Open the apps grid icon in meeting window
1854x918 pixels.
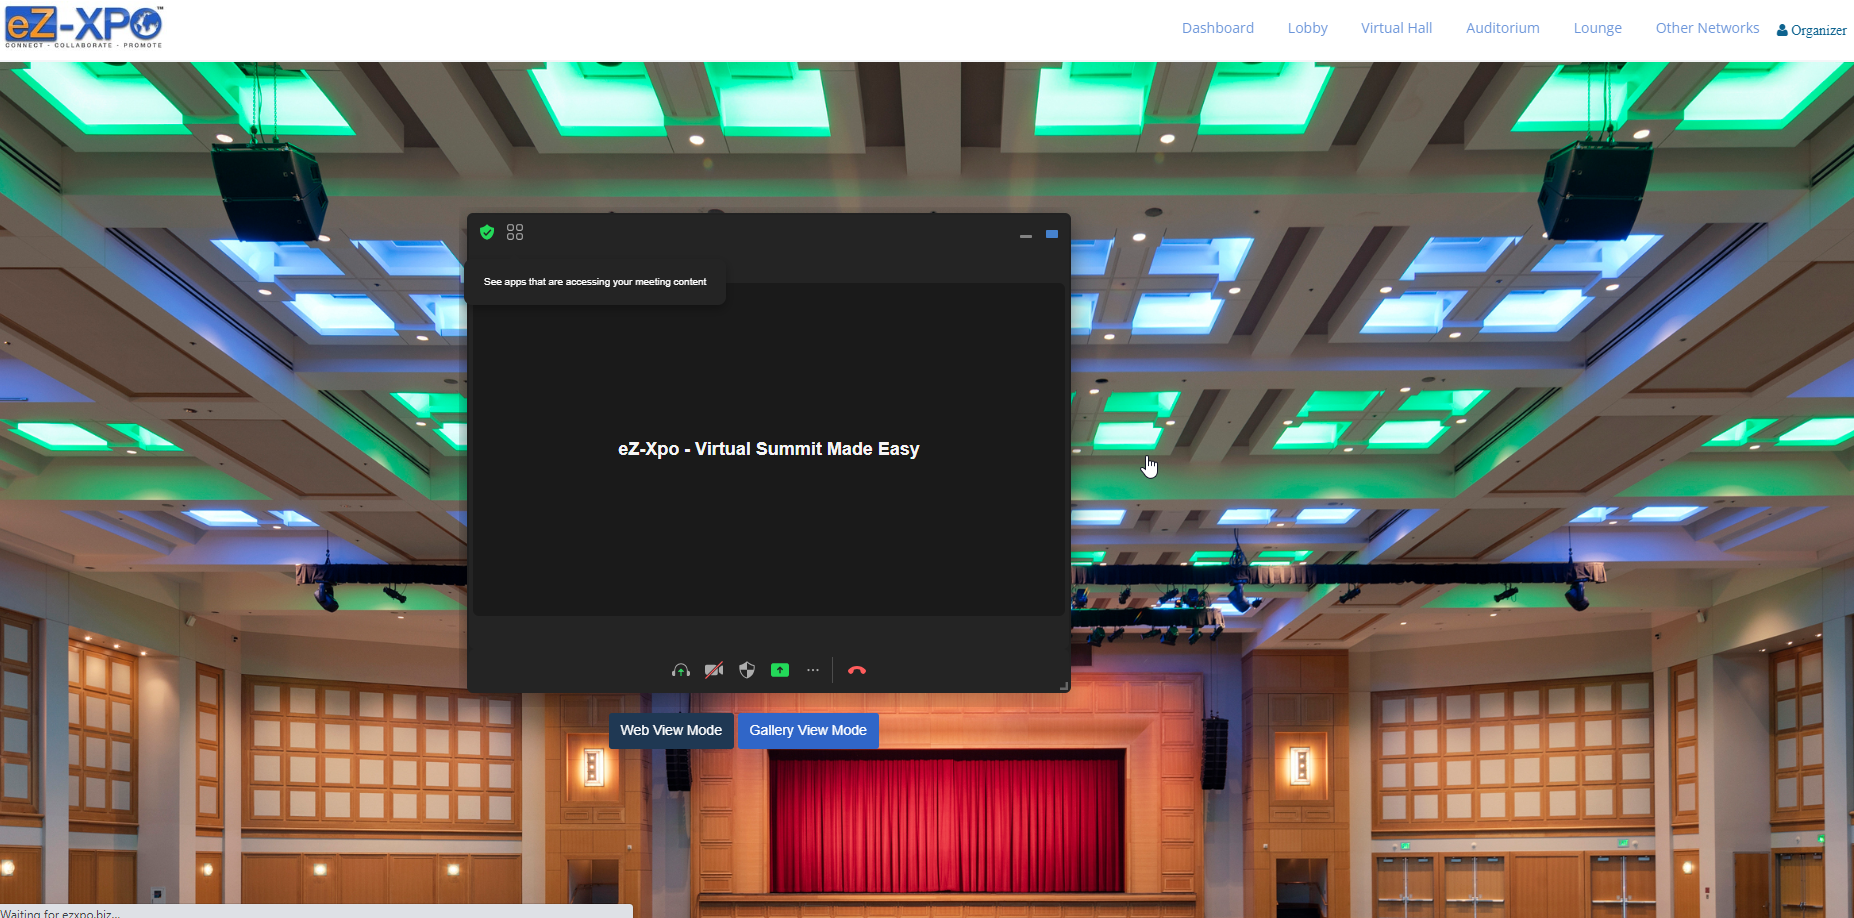pyautogui.click(x=515, y=232)
